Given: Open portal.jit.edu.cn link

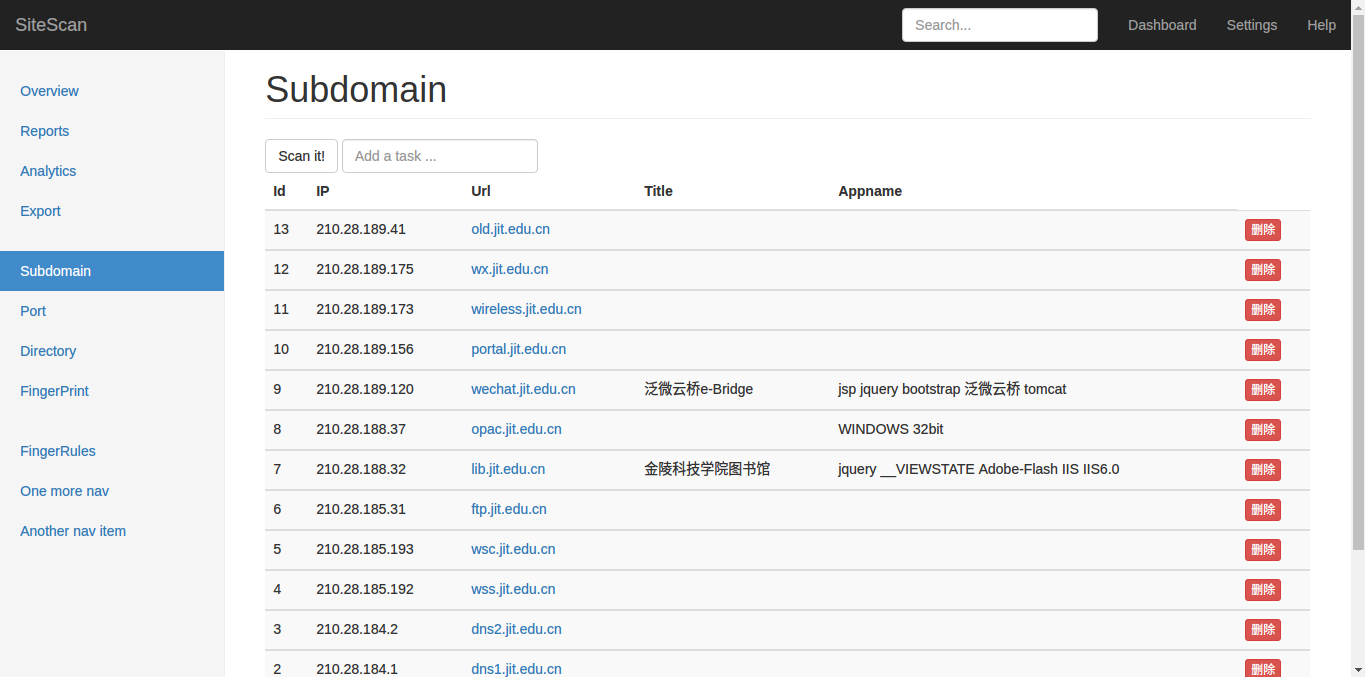Looking at the screenshot, I should [x=518, y=349].
